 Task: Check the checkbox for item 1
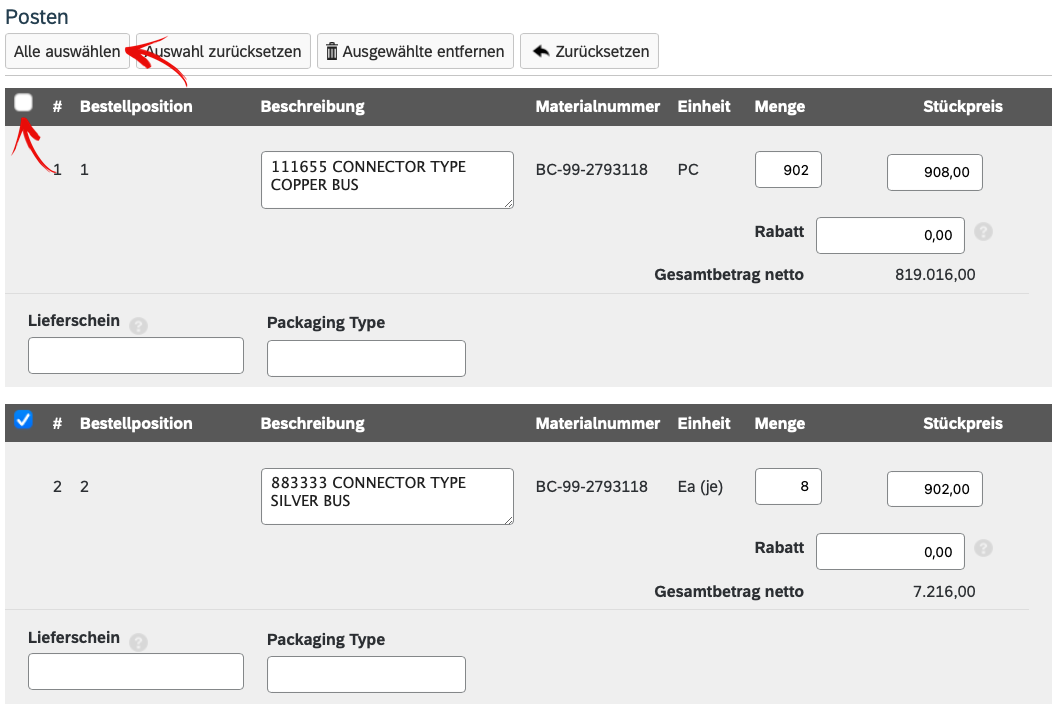pyautogui.click(x=24, y=102)
